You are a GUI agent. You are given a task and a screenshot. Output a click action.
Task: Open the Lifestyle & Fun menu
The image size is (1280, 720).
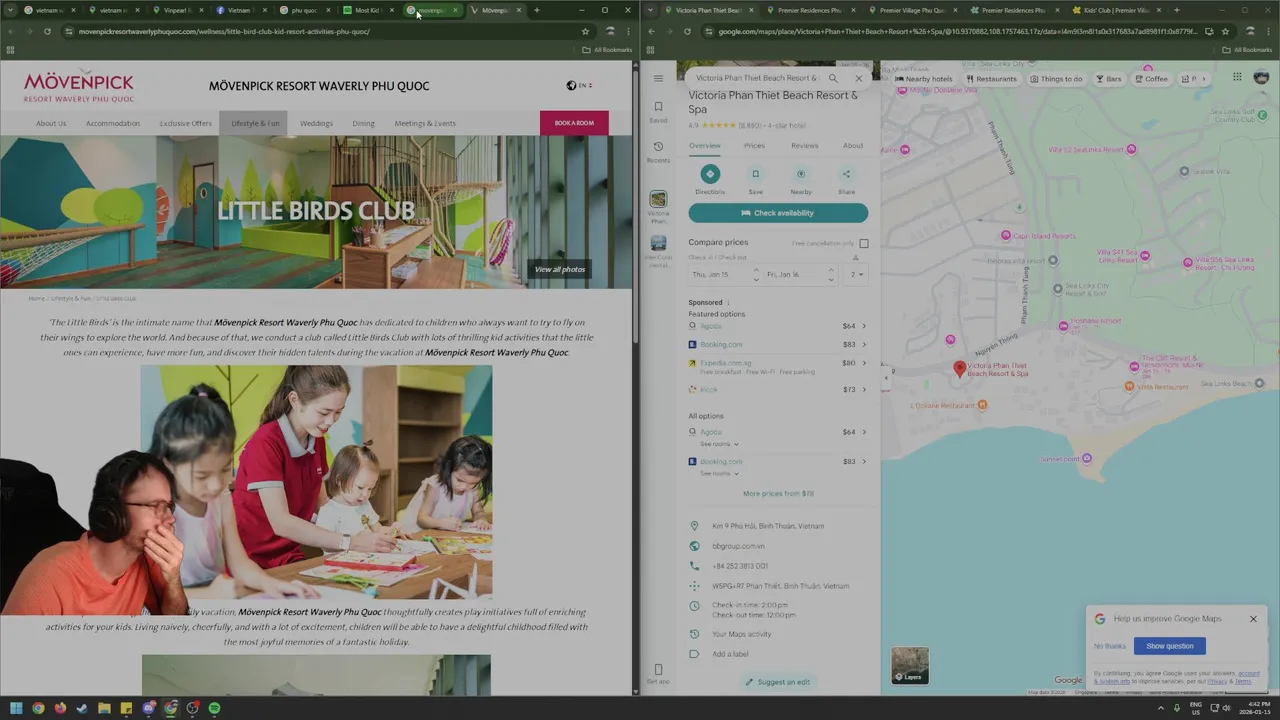click(255, 123)
